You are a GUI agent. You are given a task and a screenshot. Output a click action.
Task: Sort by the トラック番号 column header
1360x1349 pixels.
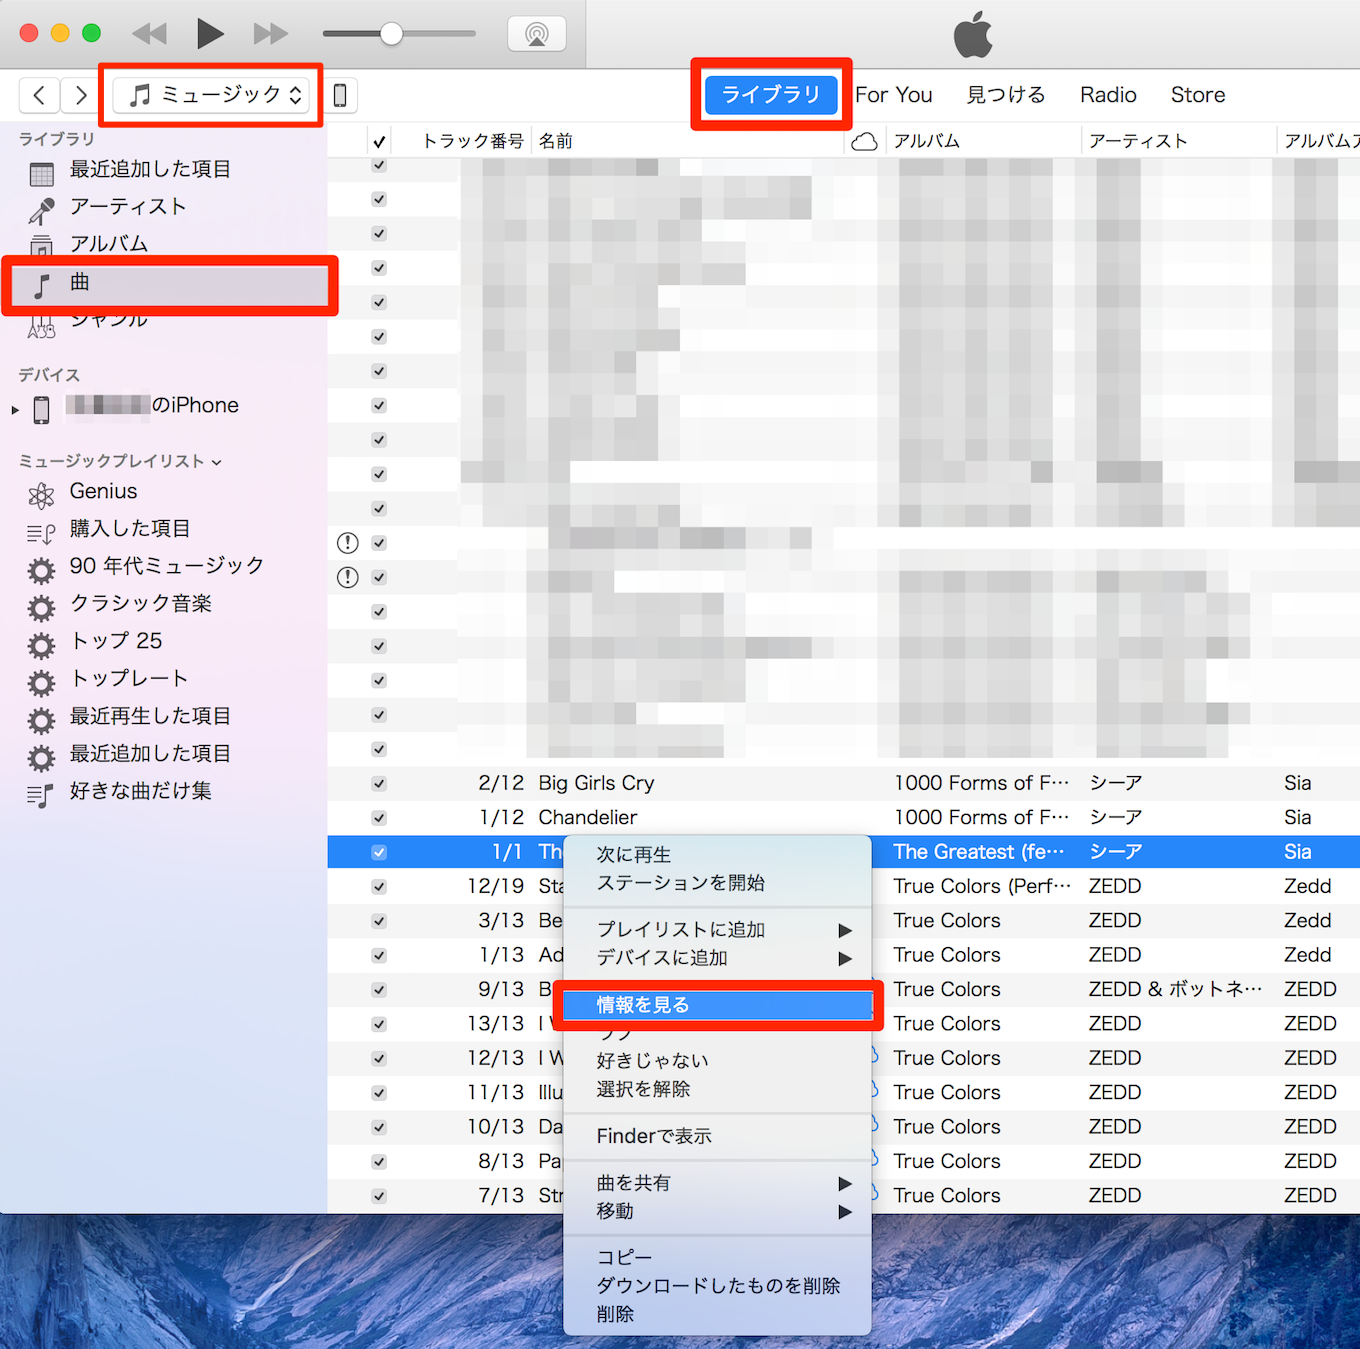[472, 141]
